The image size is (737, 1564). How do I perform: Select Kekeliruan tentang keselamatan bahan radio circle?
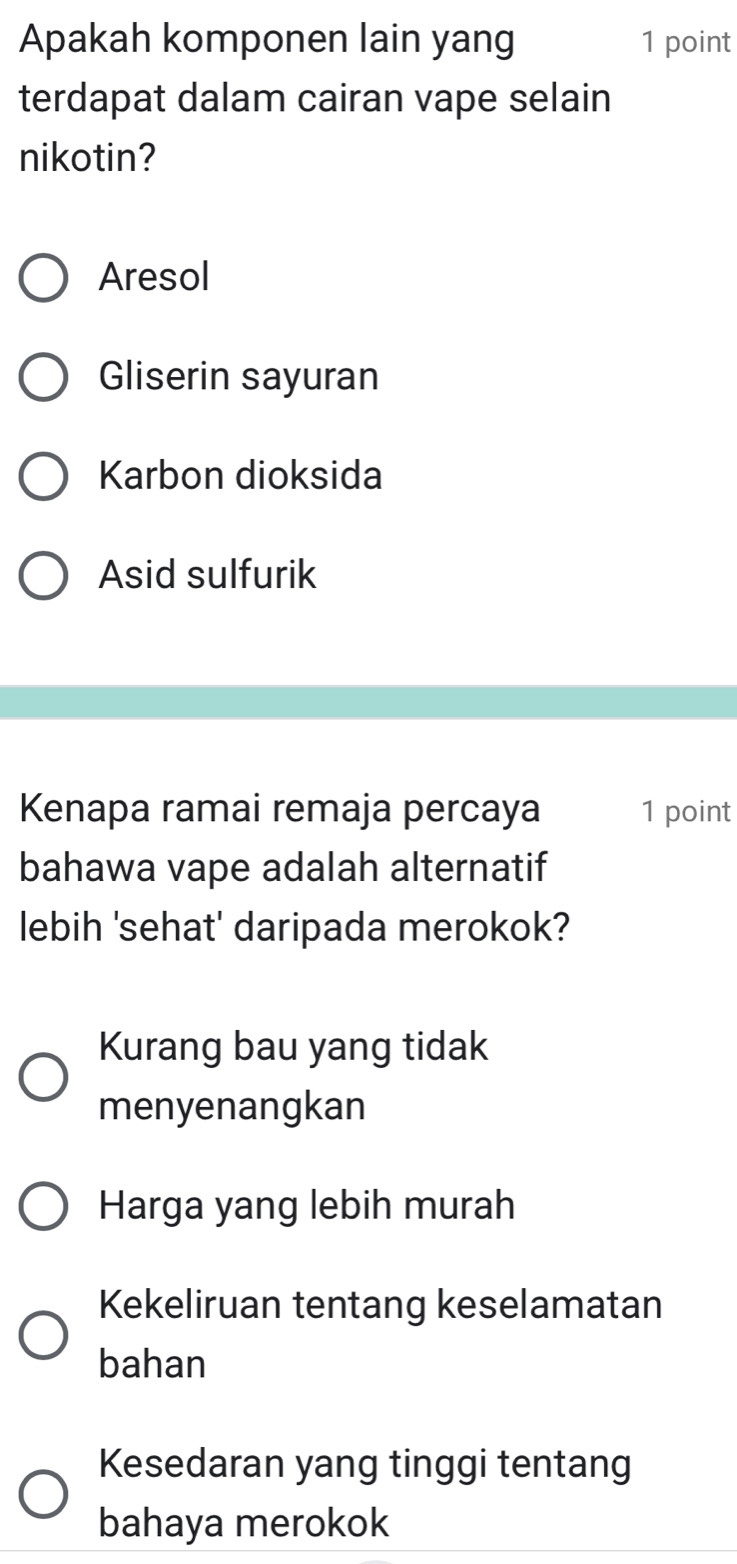(x=44, y=1336)
